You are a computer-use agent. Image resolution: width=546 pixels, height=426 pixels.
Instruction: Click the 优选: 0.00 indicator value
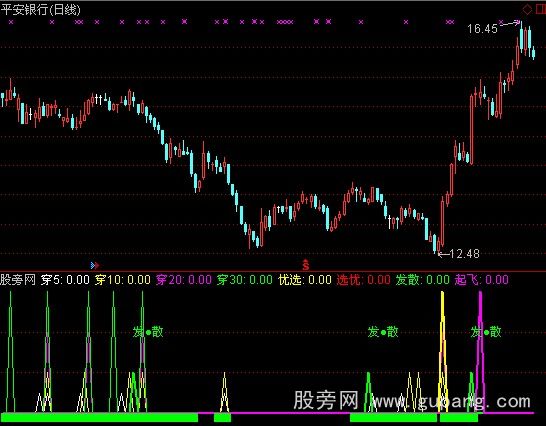point(305,279)
